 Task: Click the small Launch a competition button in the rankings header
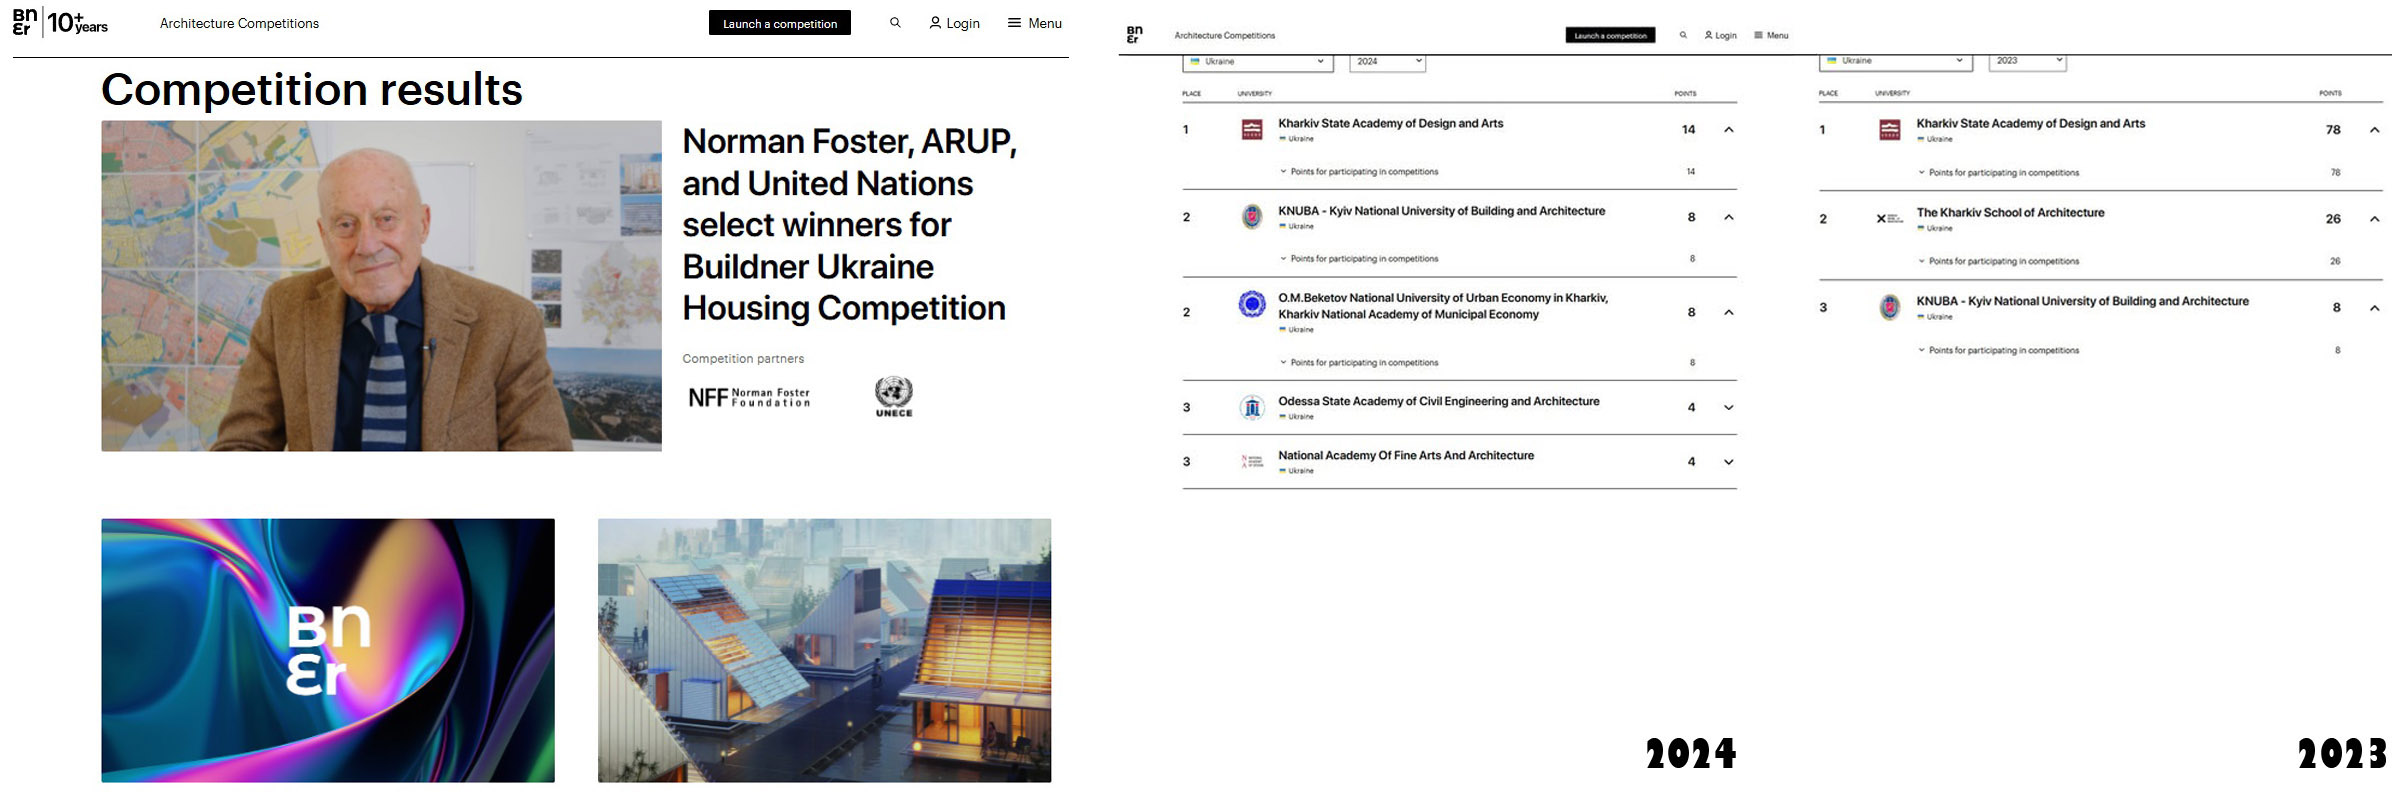[1610, 35]
